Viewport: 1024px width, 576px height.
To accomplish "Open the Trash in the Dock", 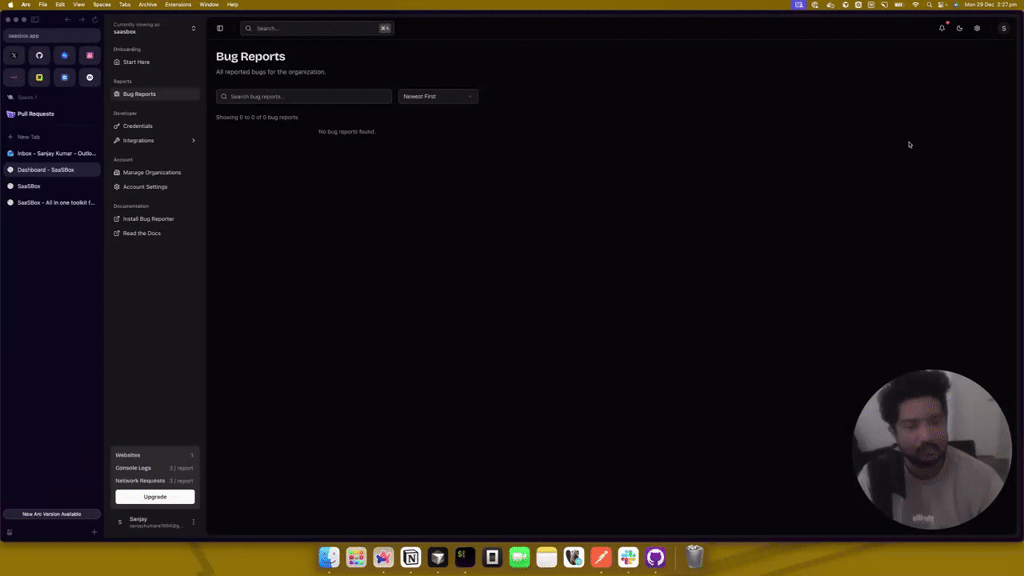I will point(695,557).
